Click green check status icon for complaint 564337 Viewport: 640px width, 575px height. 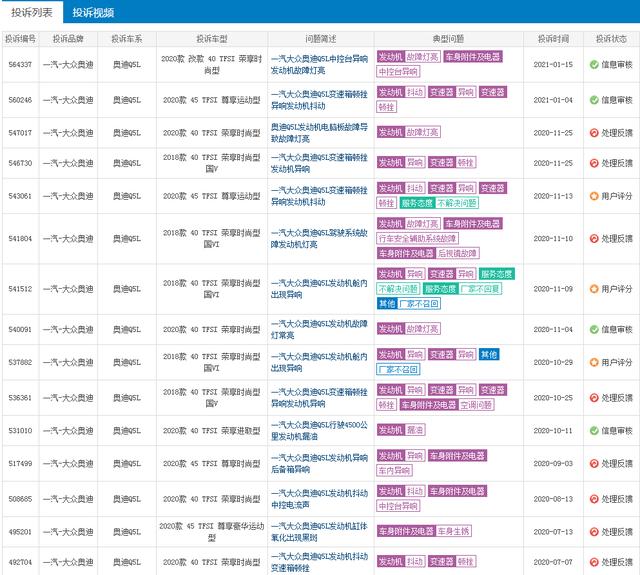coord(594,64)
